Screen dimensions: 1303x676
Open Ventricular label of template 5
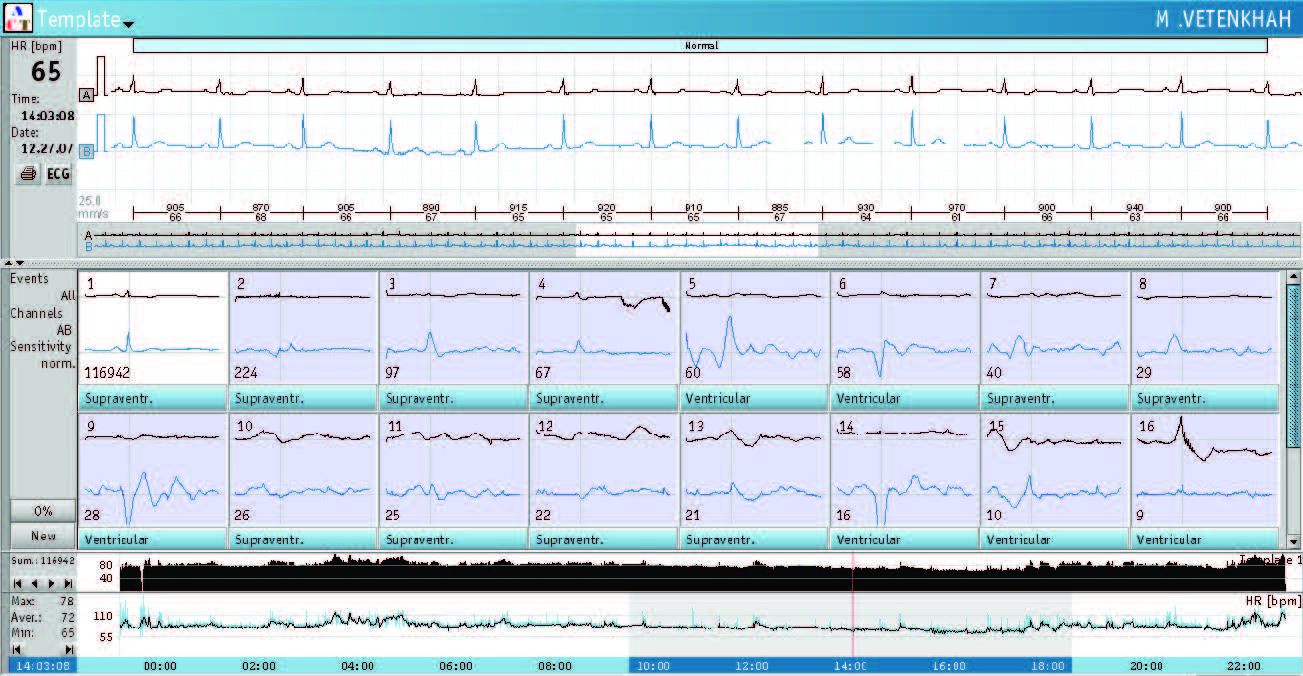(x=754, y=398)
